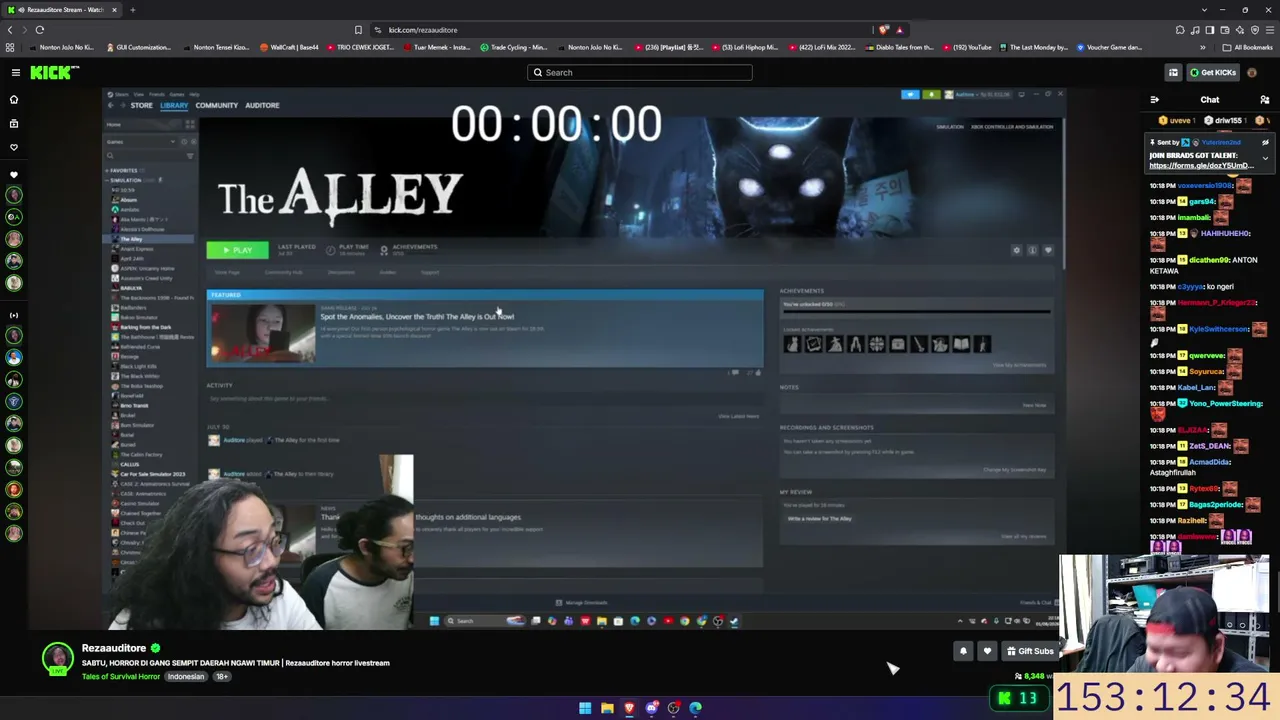Switch to Steam AUDITORE tab in stream
This screenshot has width=1280, height=720.
click(262, 105)
